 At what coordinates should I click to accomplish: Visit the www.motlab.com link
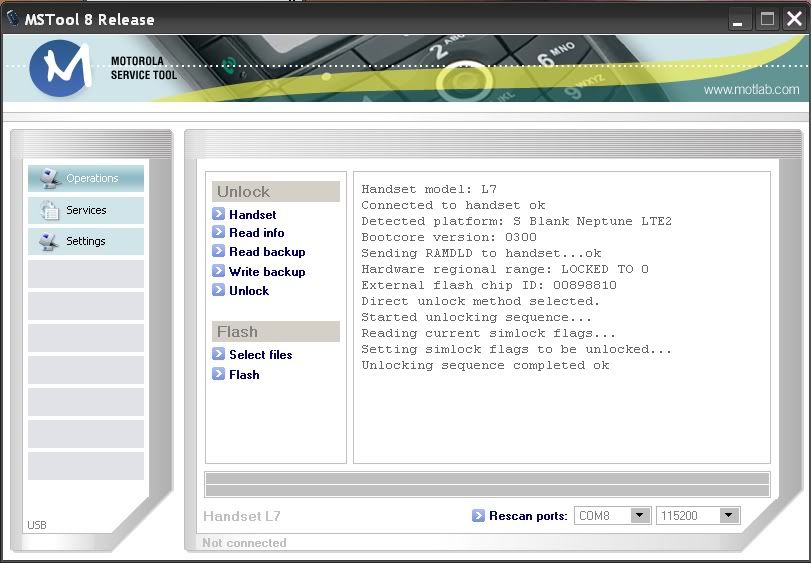pyautogui.click(x=751, y=90)
